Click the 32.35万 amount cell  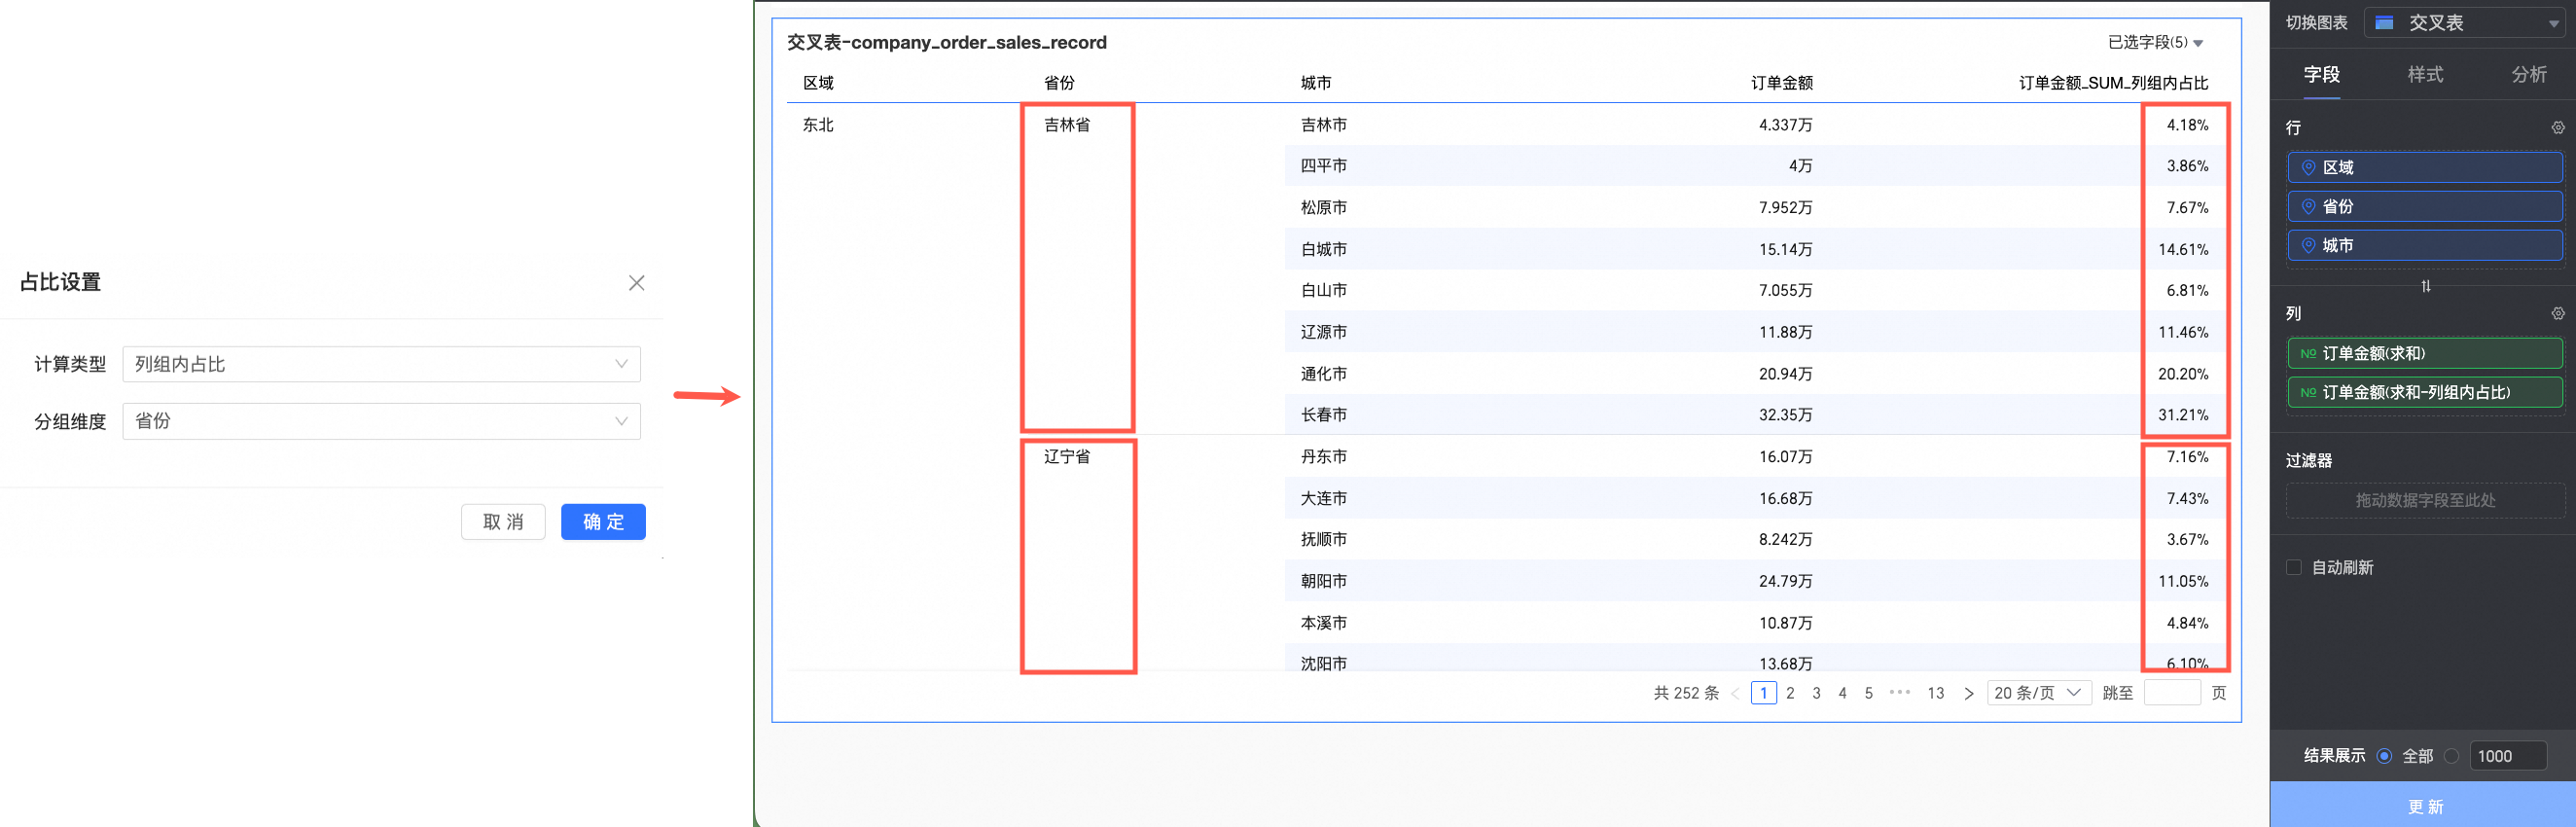[x=1785, y=415]
